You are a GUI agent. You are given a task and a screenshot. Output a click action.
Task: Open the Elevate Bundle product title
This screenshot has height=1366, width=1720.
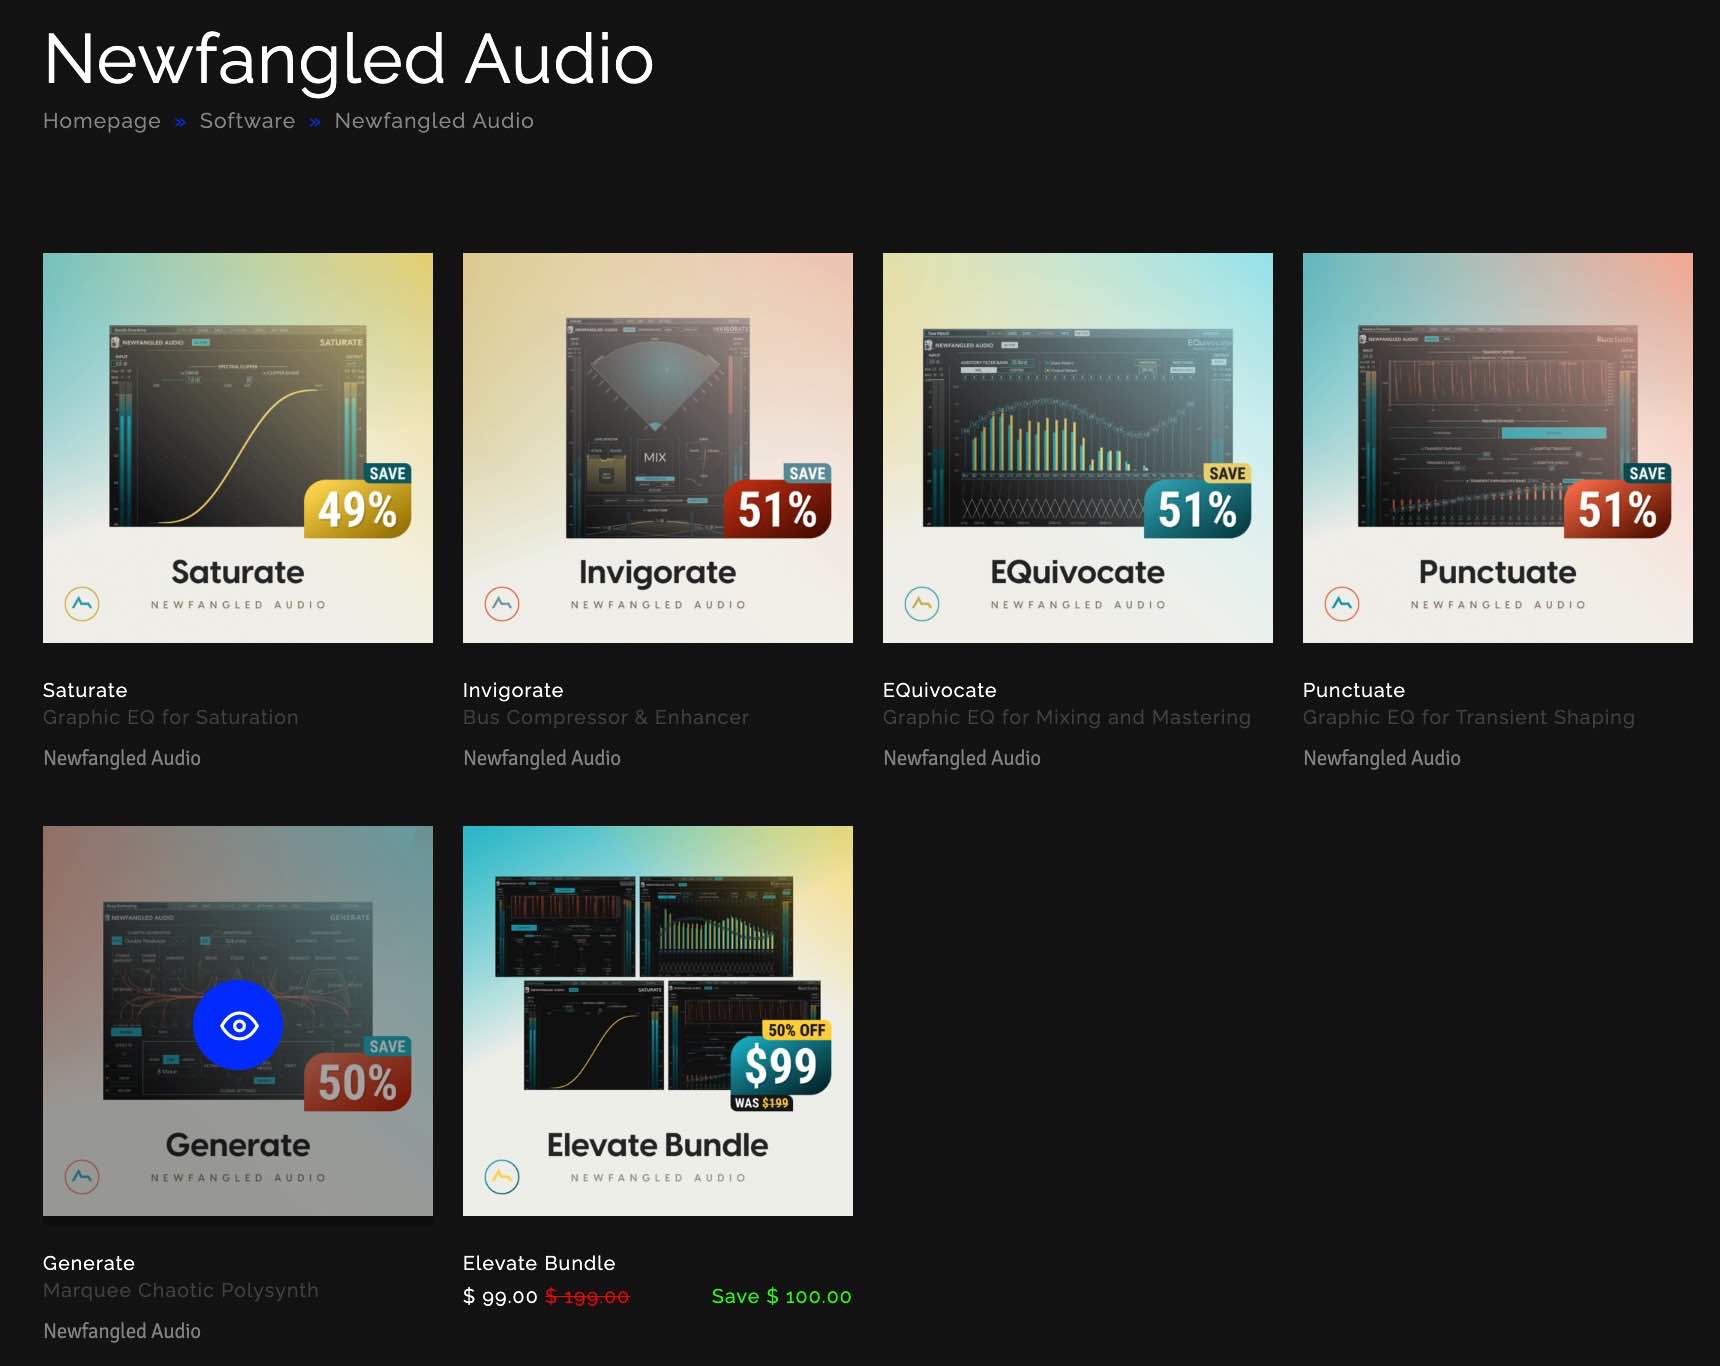[539, 1263]
